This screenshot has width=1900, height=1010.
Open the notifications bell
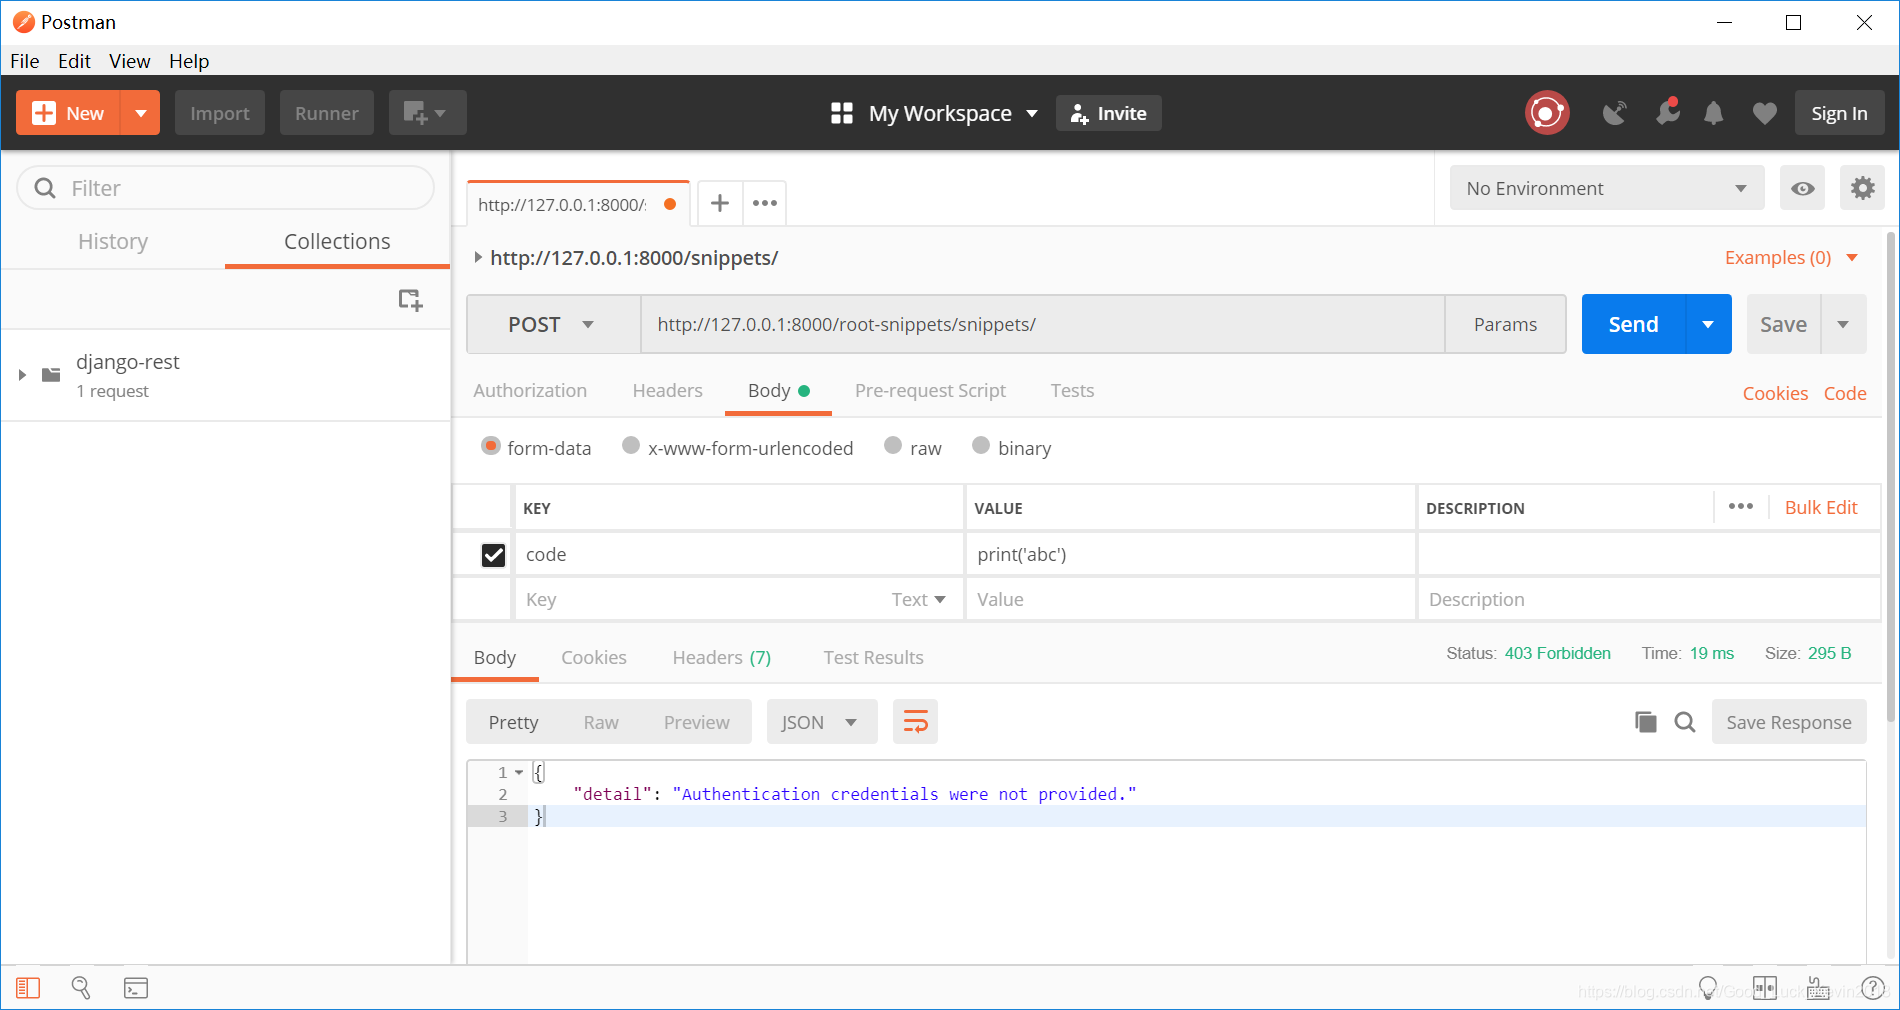point(1713,113)
